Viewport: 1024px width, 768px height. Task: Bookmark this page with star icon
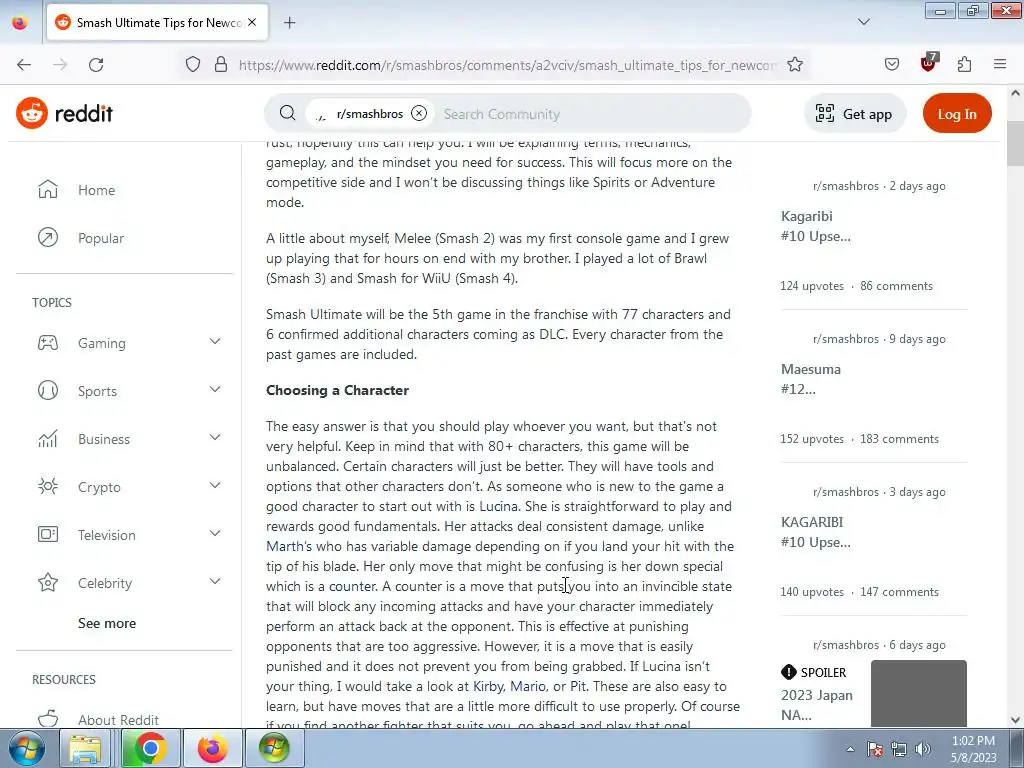(x=795, y=65)
